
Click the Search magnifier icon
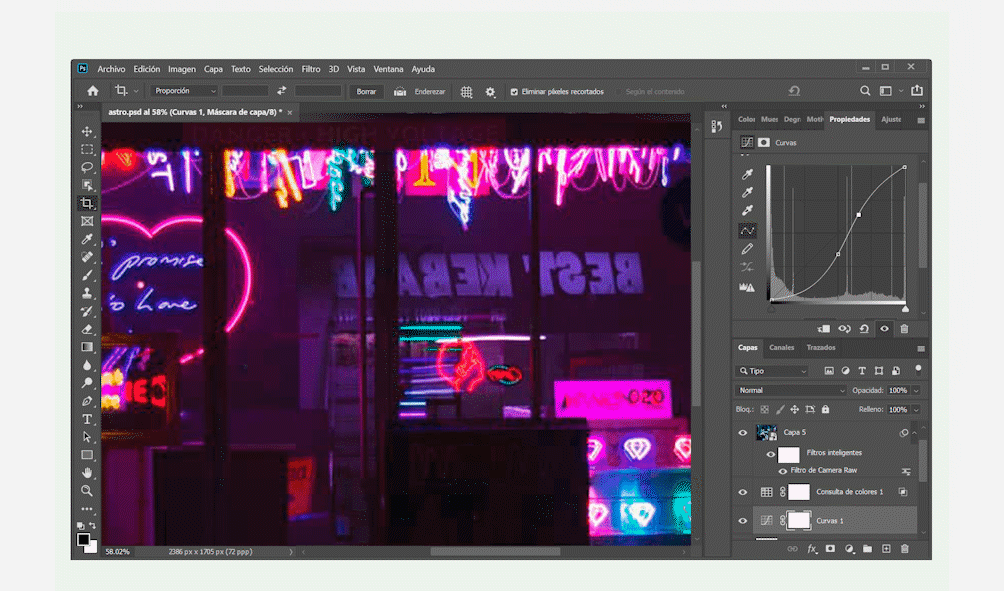pos(865,91)
